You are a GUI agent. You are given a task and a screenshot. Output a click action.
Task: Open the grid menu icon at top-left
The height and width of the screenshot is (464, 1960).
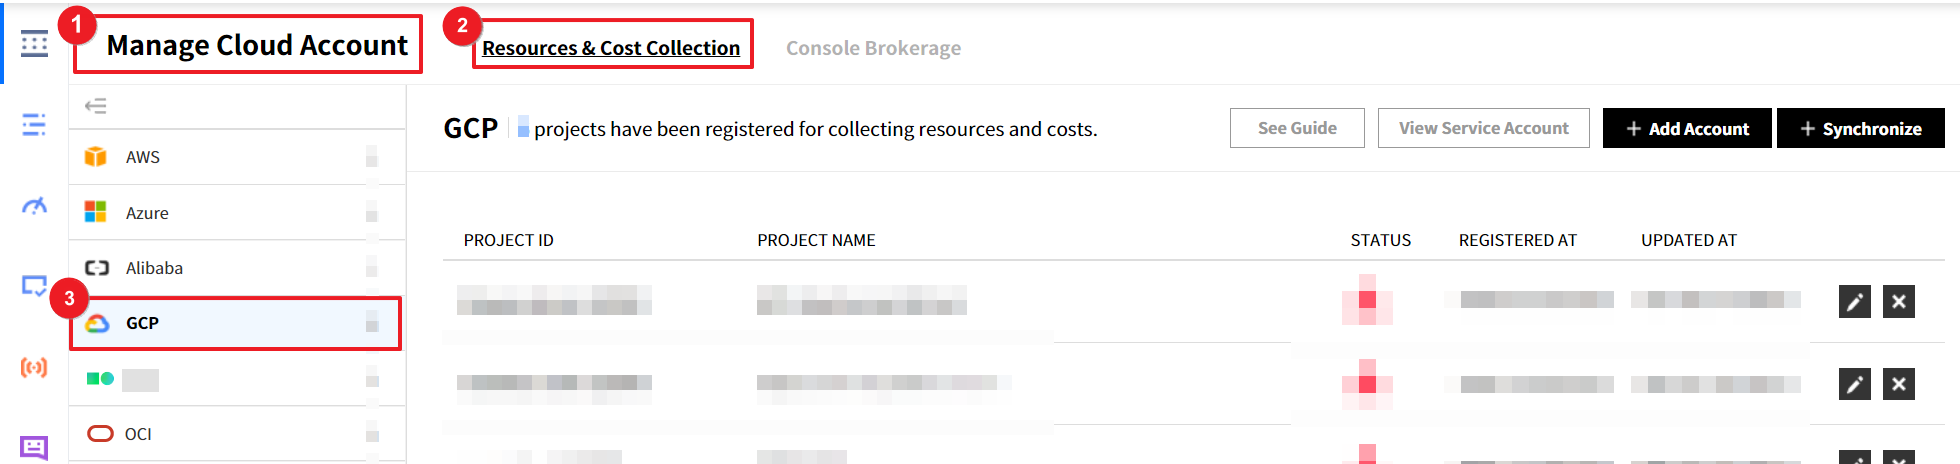point(34,44)
